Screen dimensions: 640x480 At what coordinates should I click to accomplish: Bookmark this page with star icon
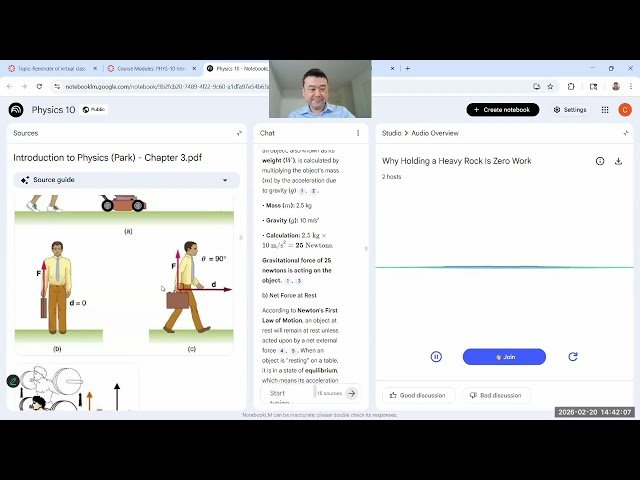coord(550,87)
